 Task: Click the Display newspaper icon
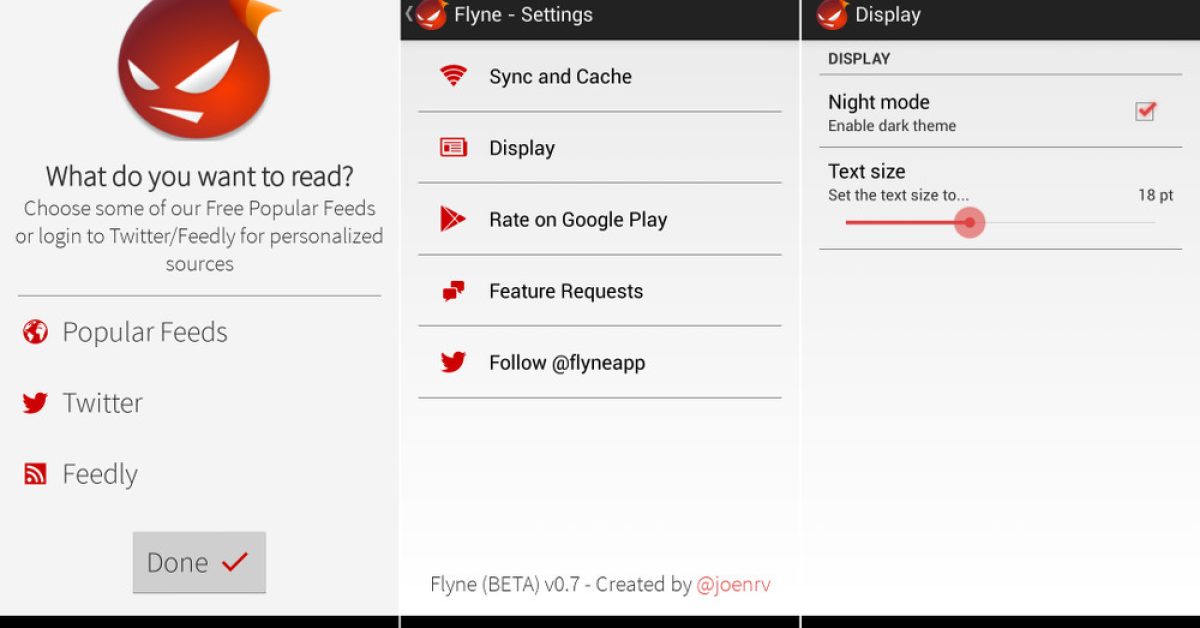click(x=453, y=148)
